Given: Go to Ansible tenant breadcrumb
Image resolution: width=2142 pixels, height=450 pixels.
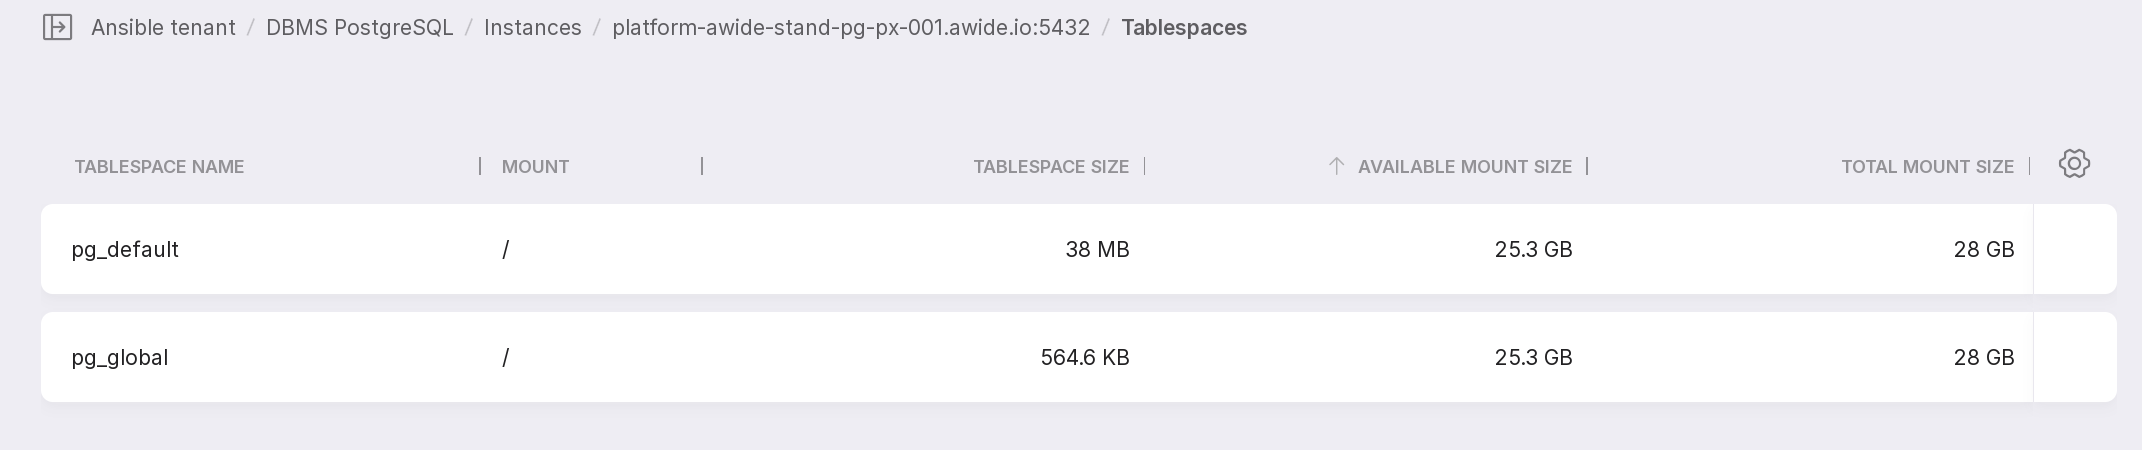Looking at the screenshot, I should pos(163,28).
